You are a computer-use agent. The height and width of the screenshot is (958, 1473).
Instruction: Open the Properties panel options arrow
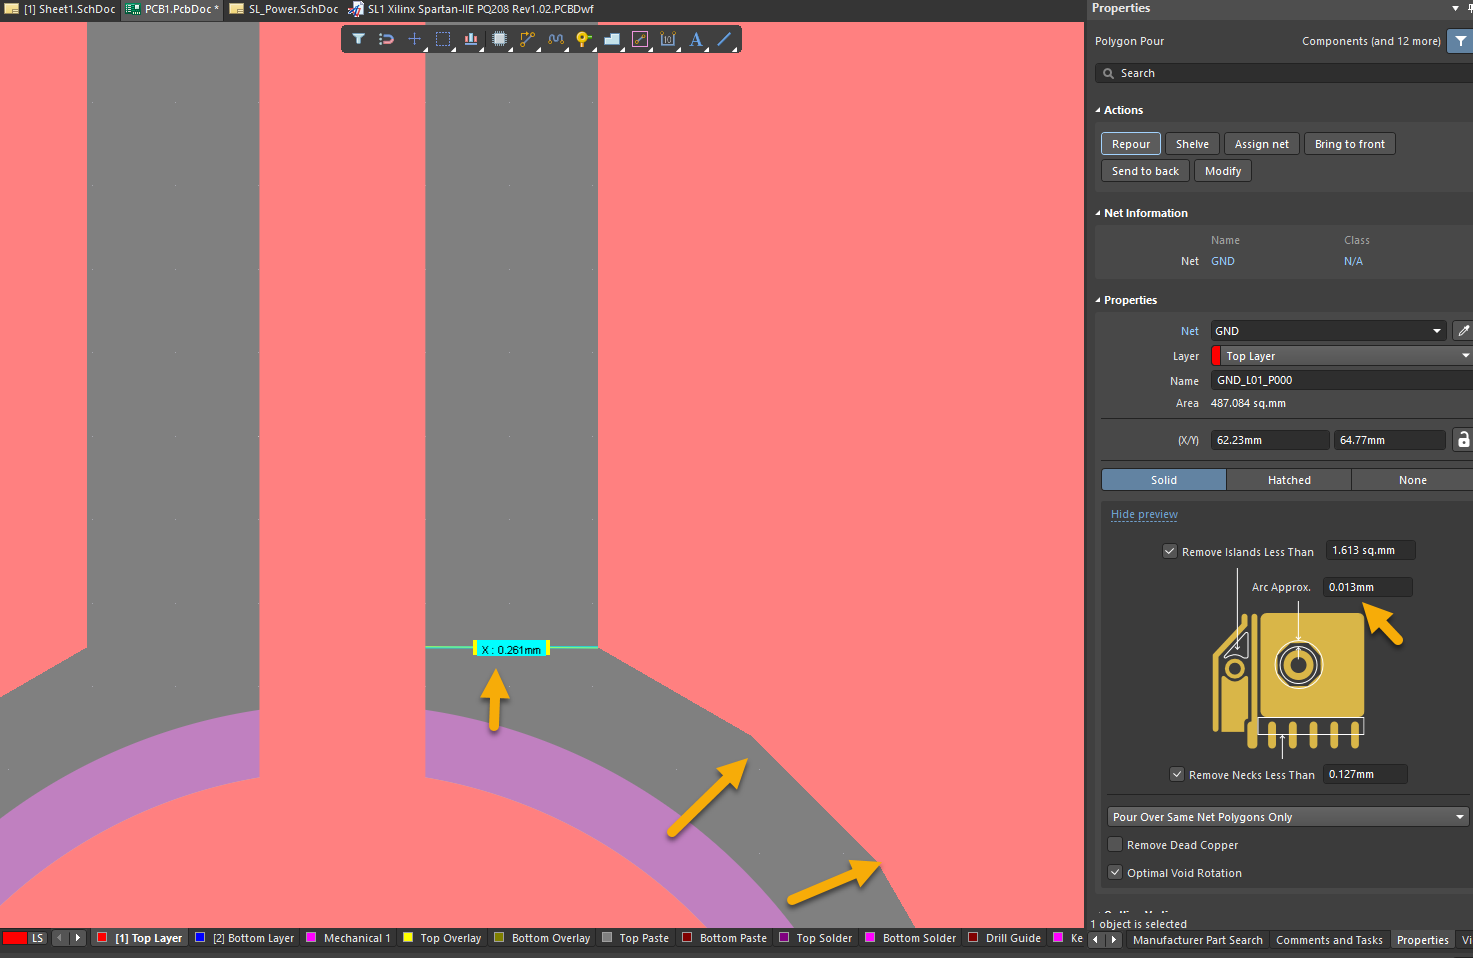click(1455, 8)
